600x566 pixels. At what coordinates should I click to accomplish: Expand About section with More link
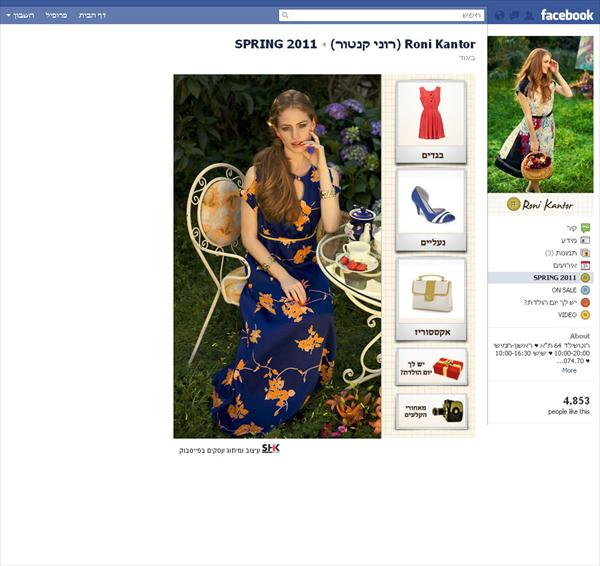point(569,370)
